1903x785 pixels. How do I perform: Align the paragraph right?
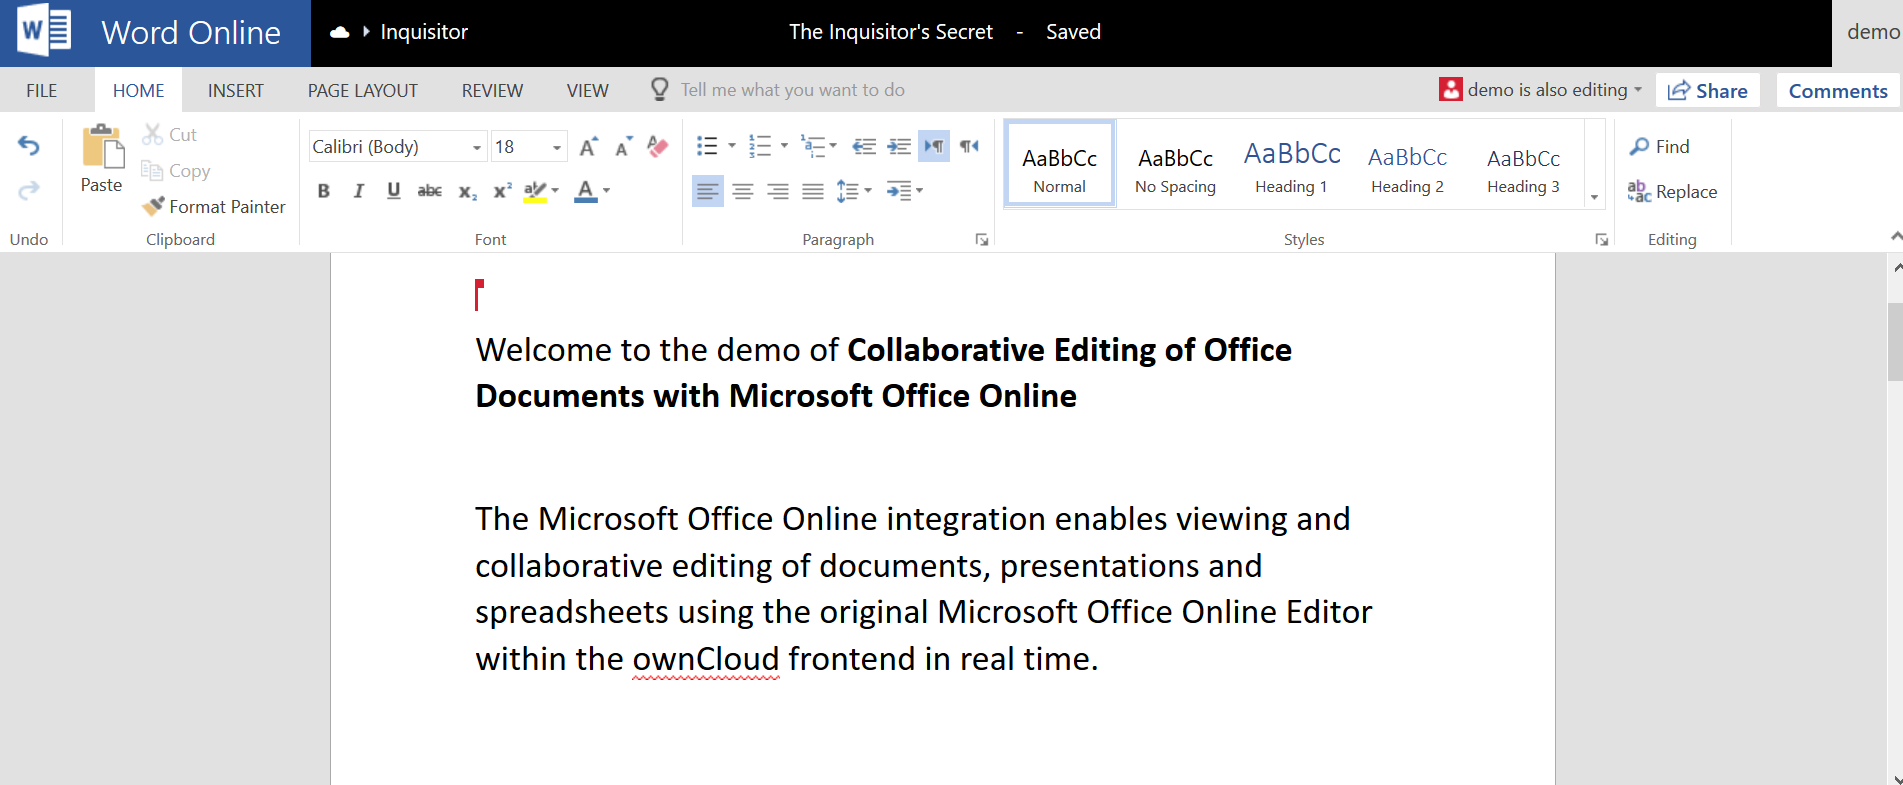(777, 190)
